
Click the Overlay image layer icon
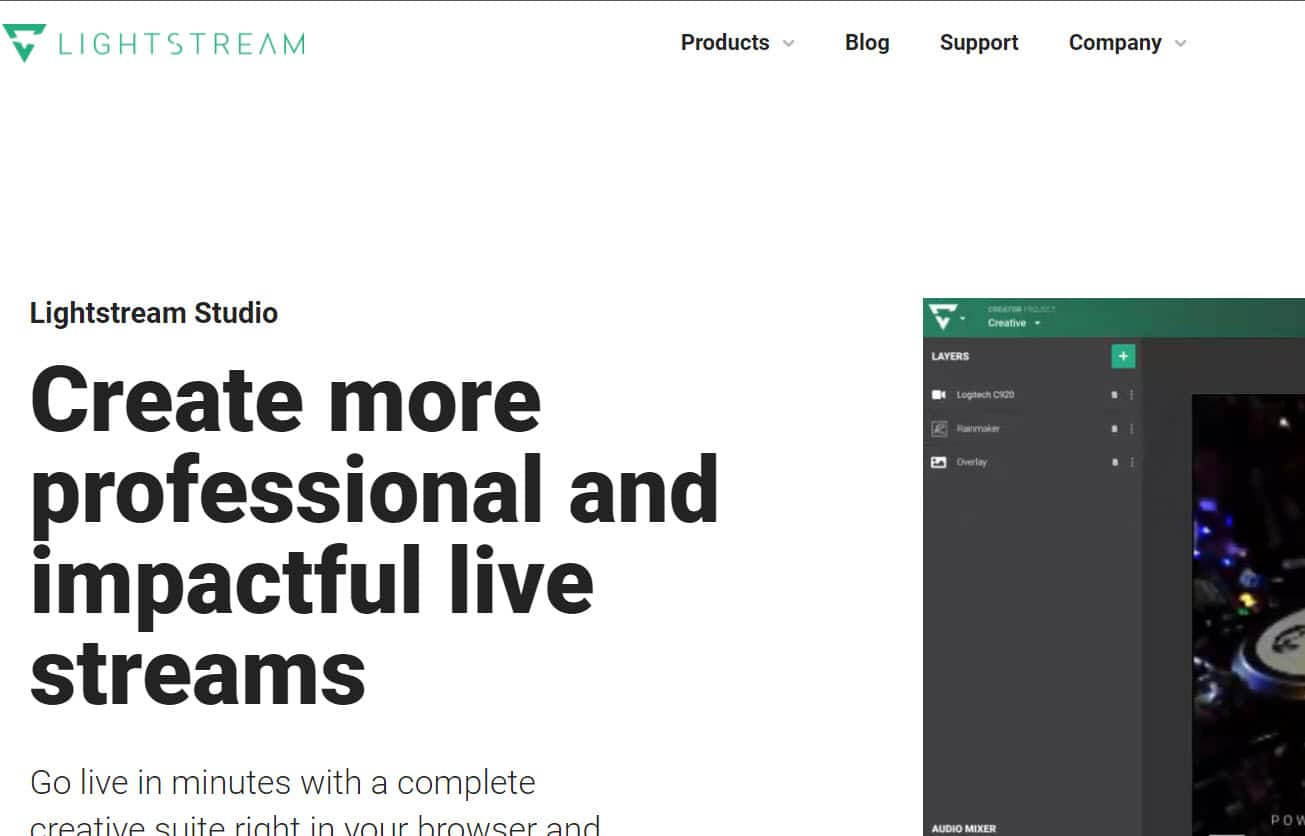pyautogui.click(x=939, y=462)
